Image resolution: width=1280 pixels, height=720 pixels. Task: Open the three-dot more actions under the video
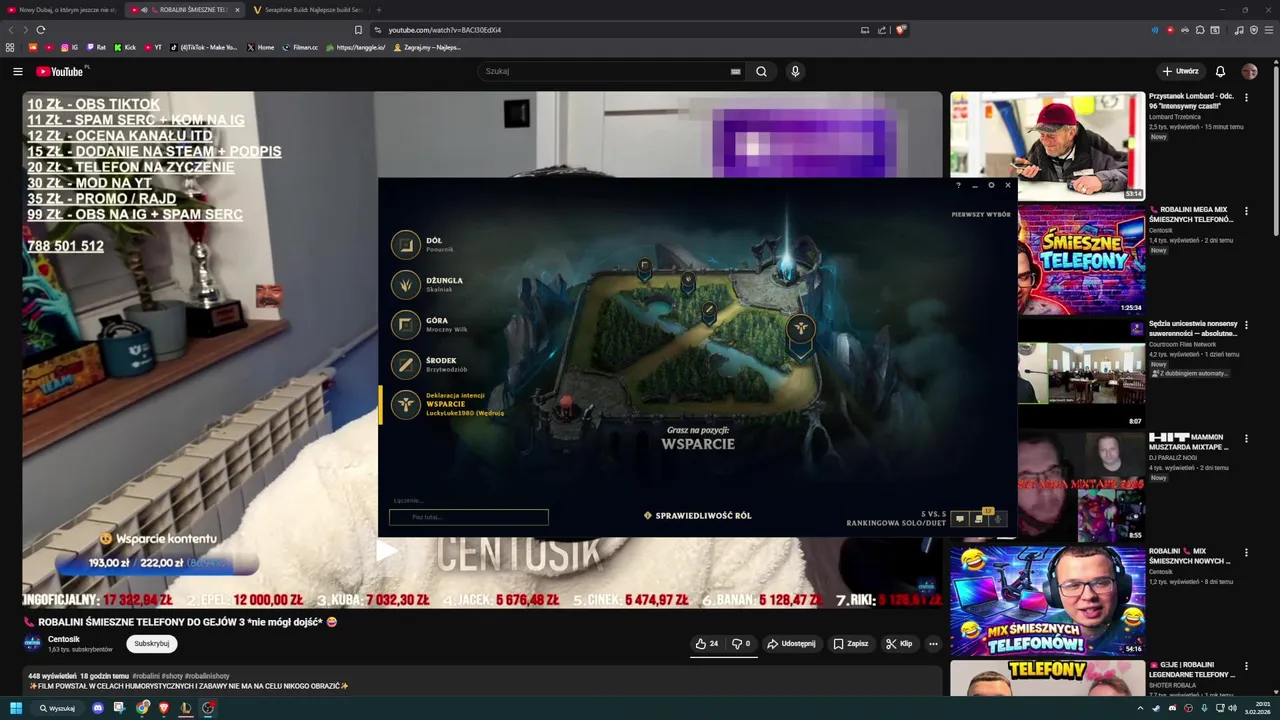(x=933, y=644)
